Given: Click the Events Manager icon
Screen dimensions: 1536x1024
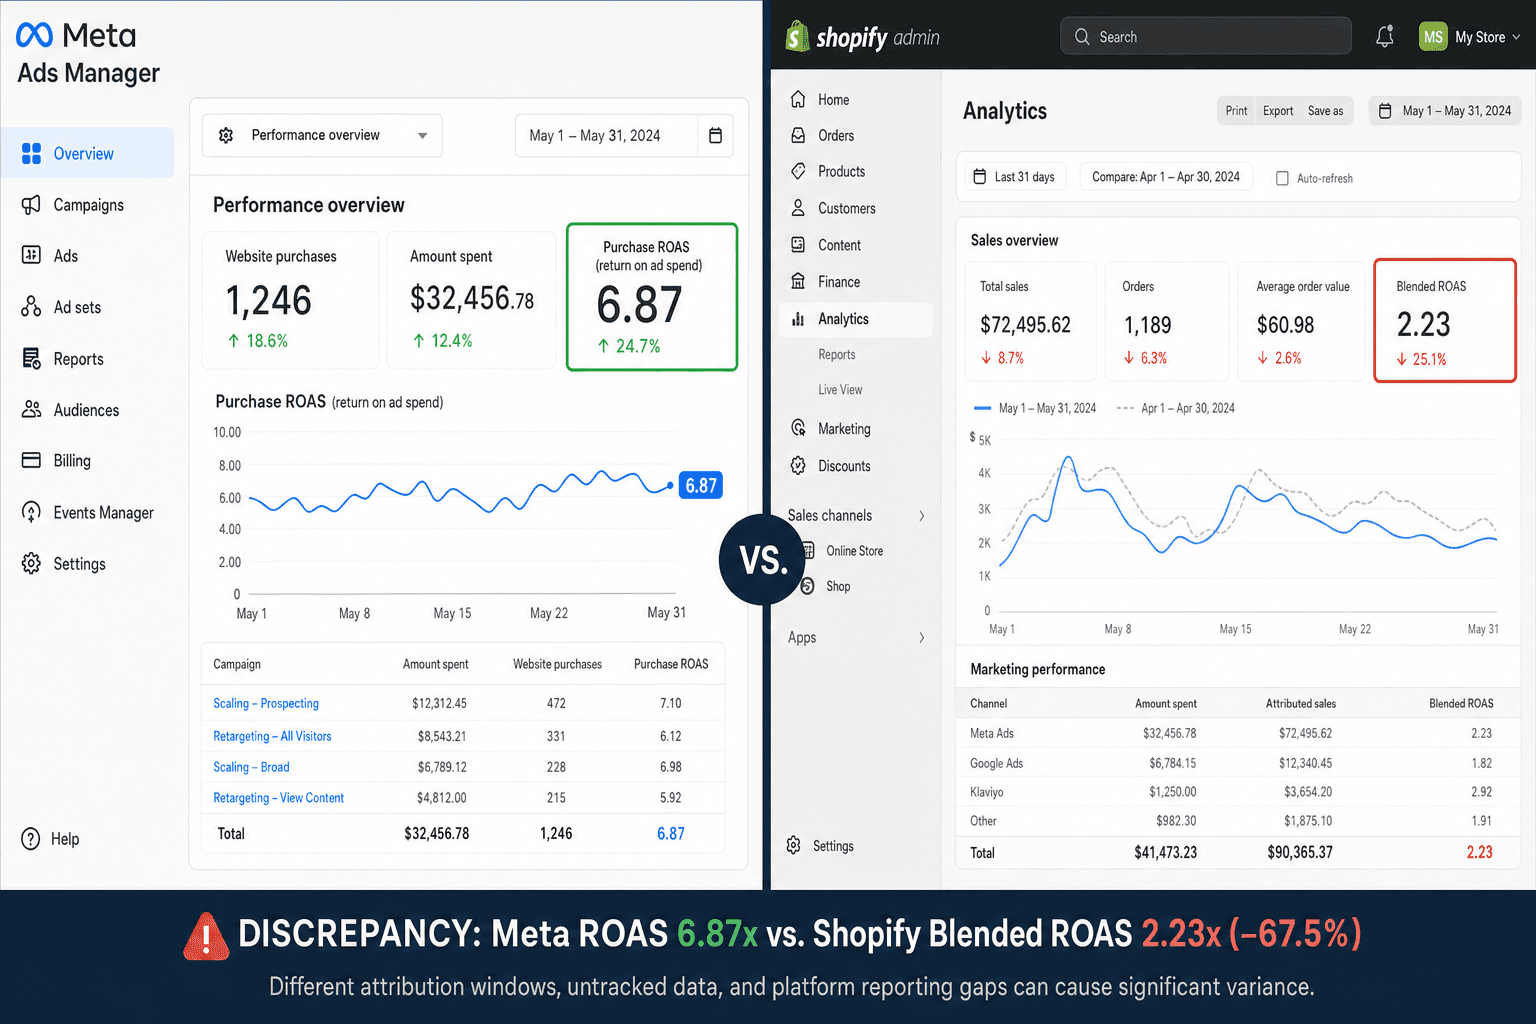Looking at the screenshot, I should (31, 512).
